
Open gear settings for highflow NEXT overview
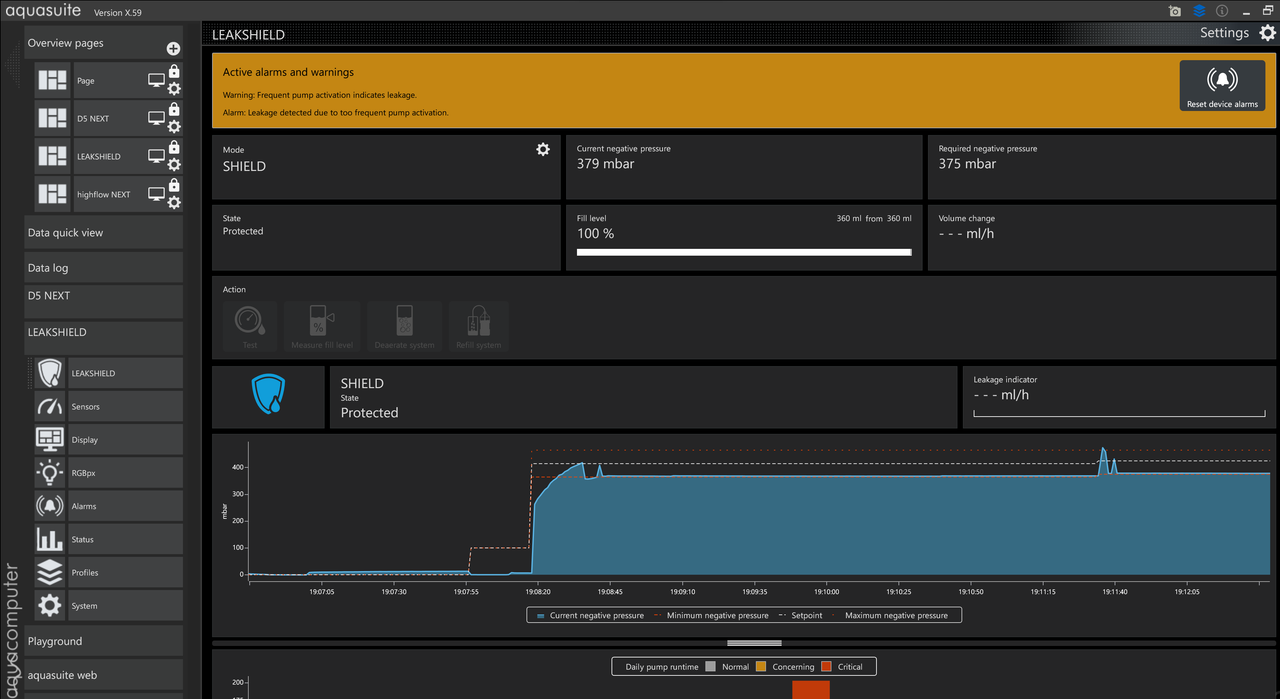174,202
